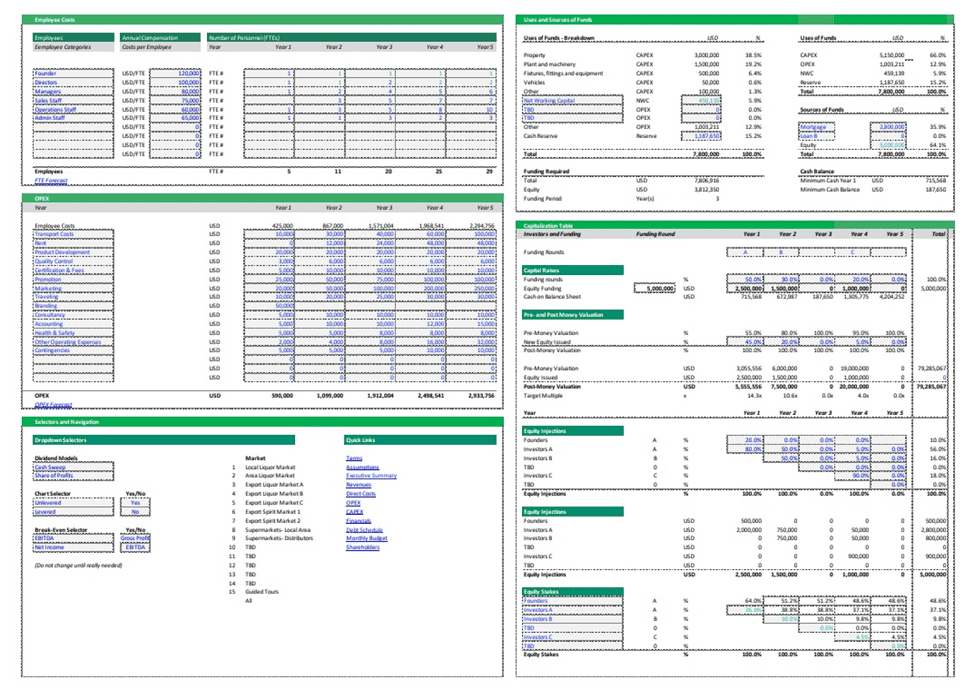The image size is (975, 699).
Task: Select the Health & Safety label cell
Action: tap(73, 333)
